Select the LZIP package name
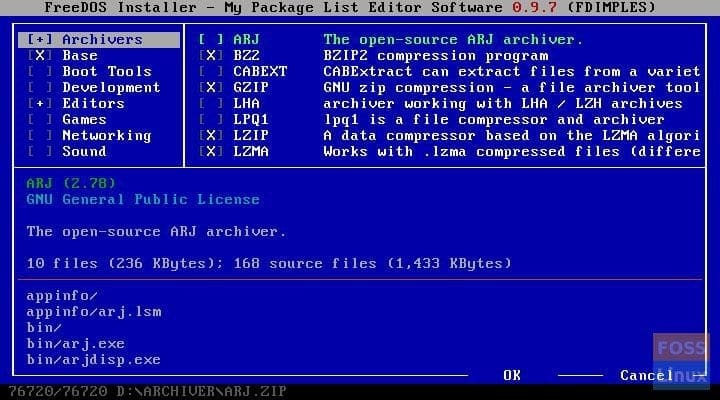This screenshot has height=400, width=720. (251, 136)
